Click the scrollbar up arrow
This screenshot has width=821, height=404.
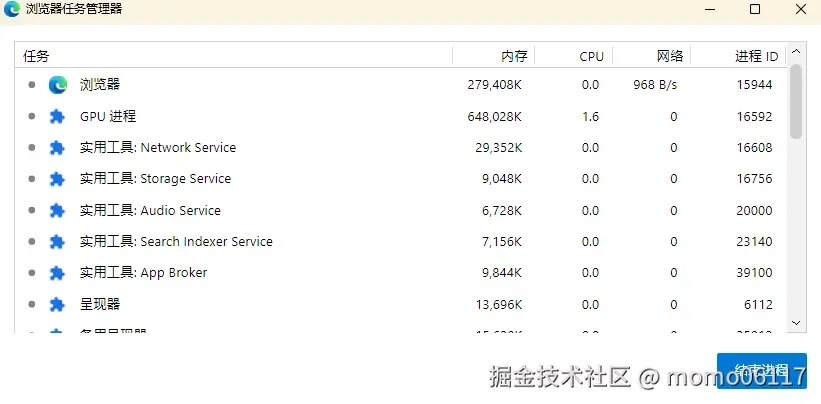point(796,52)
